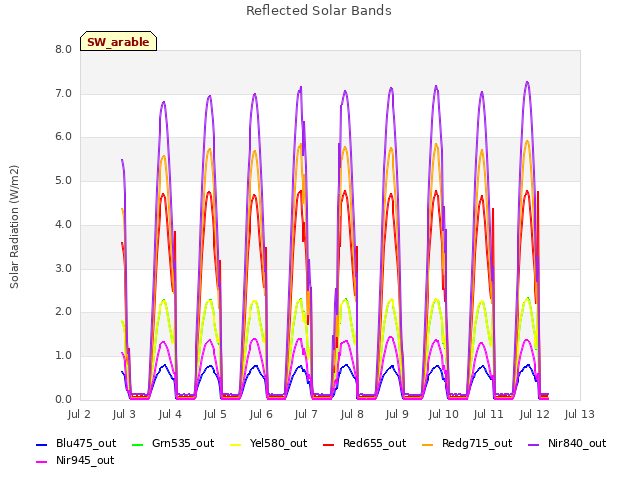Viewport: 640px width, 480px height.
Task: Click the Jul 2 x-axis tick label
Action: coord(79,414)
